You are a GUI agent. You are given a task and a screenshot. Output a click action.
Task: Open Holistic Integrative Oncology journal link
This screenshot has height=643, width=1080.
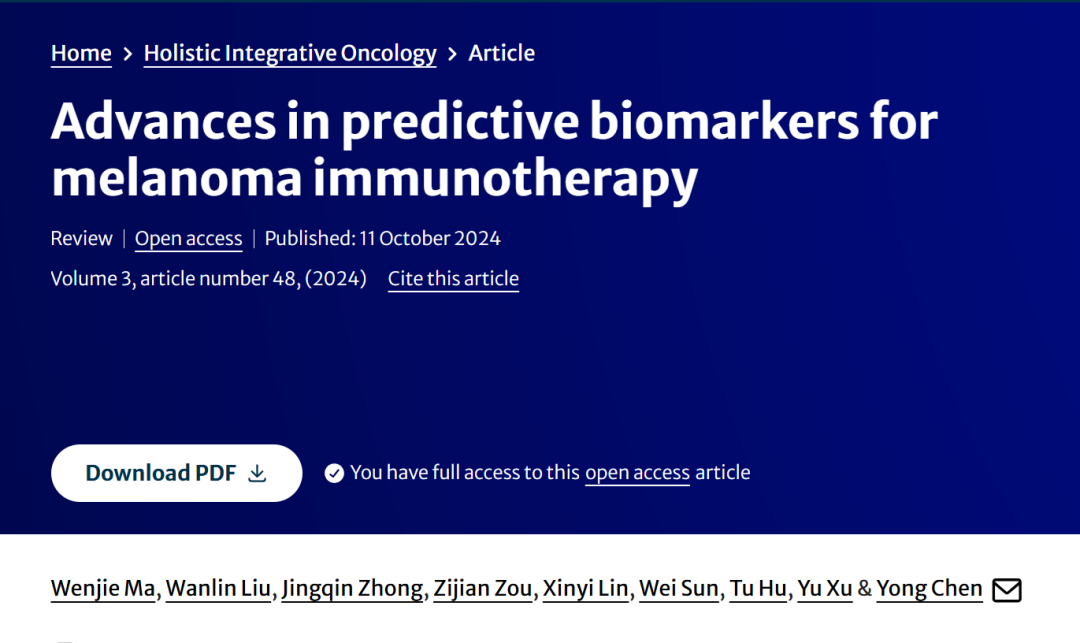(x=290, y=53)
